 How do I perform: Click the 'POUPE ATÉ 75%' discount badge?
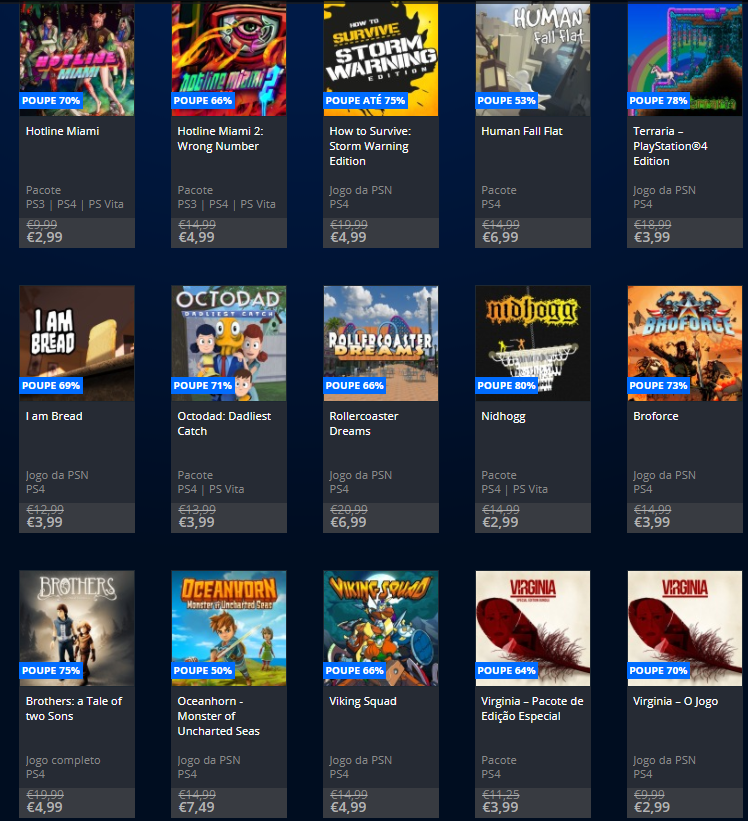click(x=365, y=101)
